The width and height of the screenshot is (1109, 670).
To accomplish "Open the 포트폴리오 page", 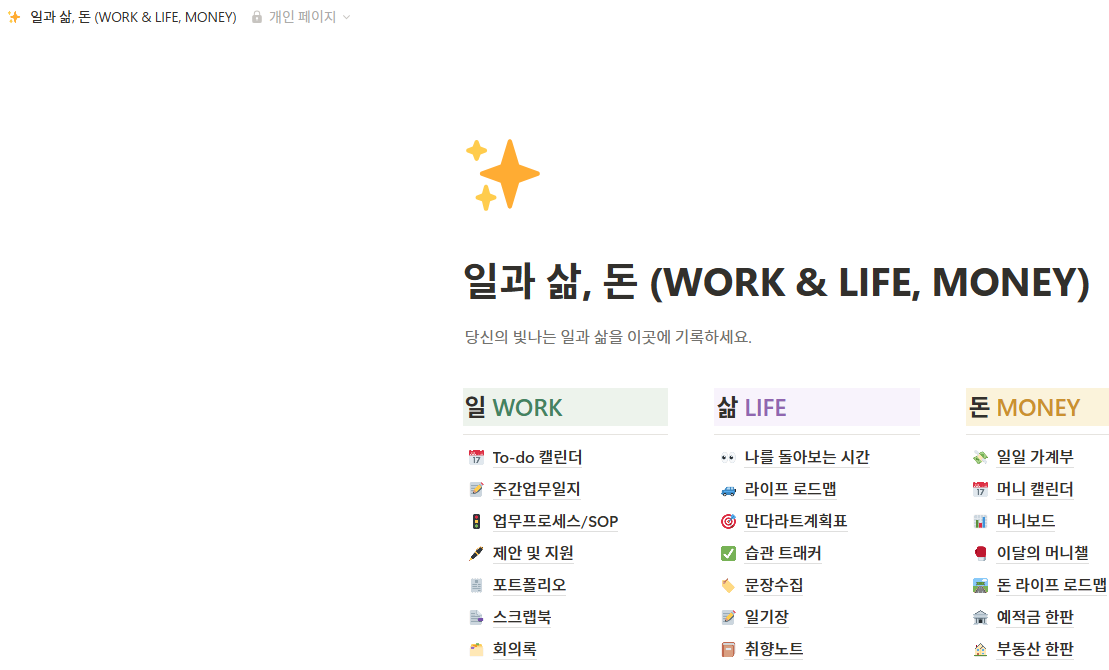I will (529, 585).
